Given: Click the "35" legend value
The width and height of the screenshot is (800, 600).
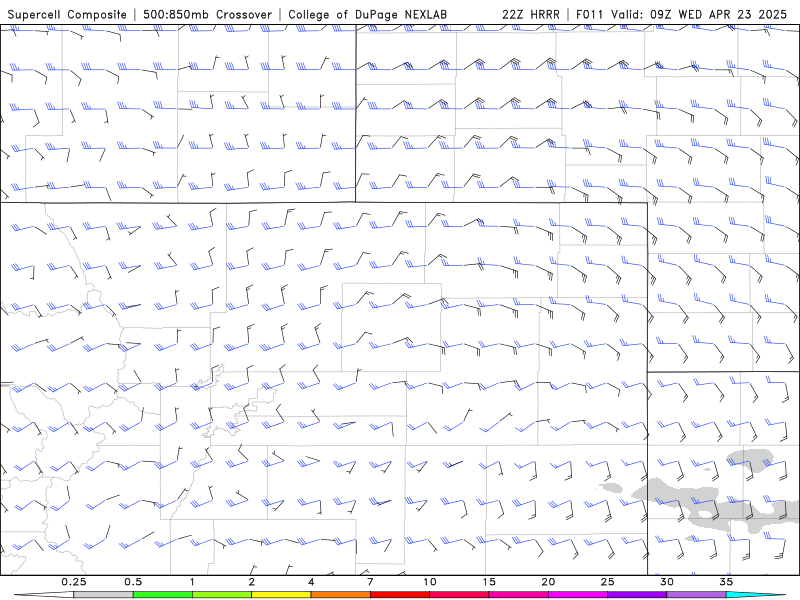Looking at the screenshot, I should [x=726, y=582].
